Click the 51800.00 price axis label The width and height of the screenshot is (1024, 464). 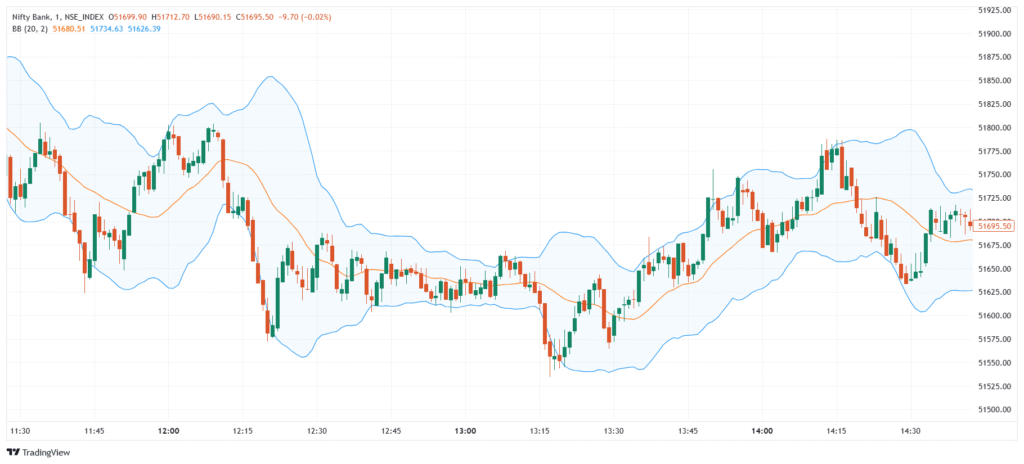pyautogui.click(x=997, y=128)
